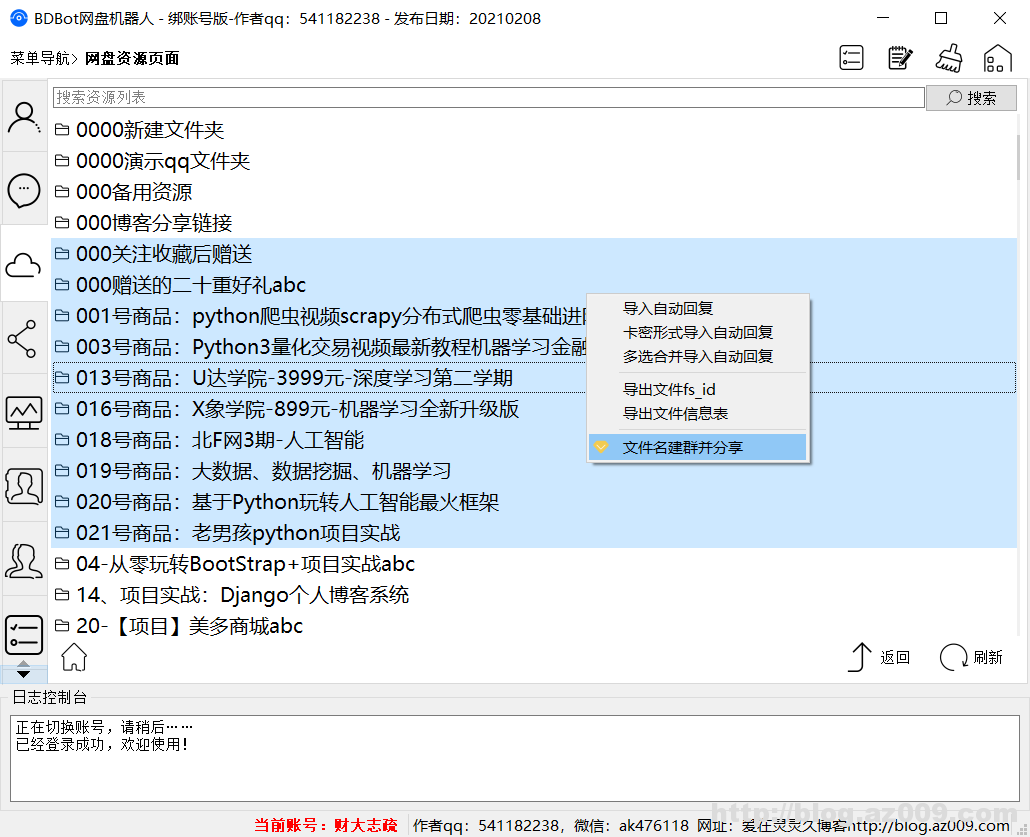
Task: Open the share panel from sidebar
Action: 24,337
